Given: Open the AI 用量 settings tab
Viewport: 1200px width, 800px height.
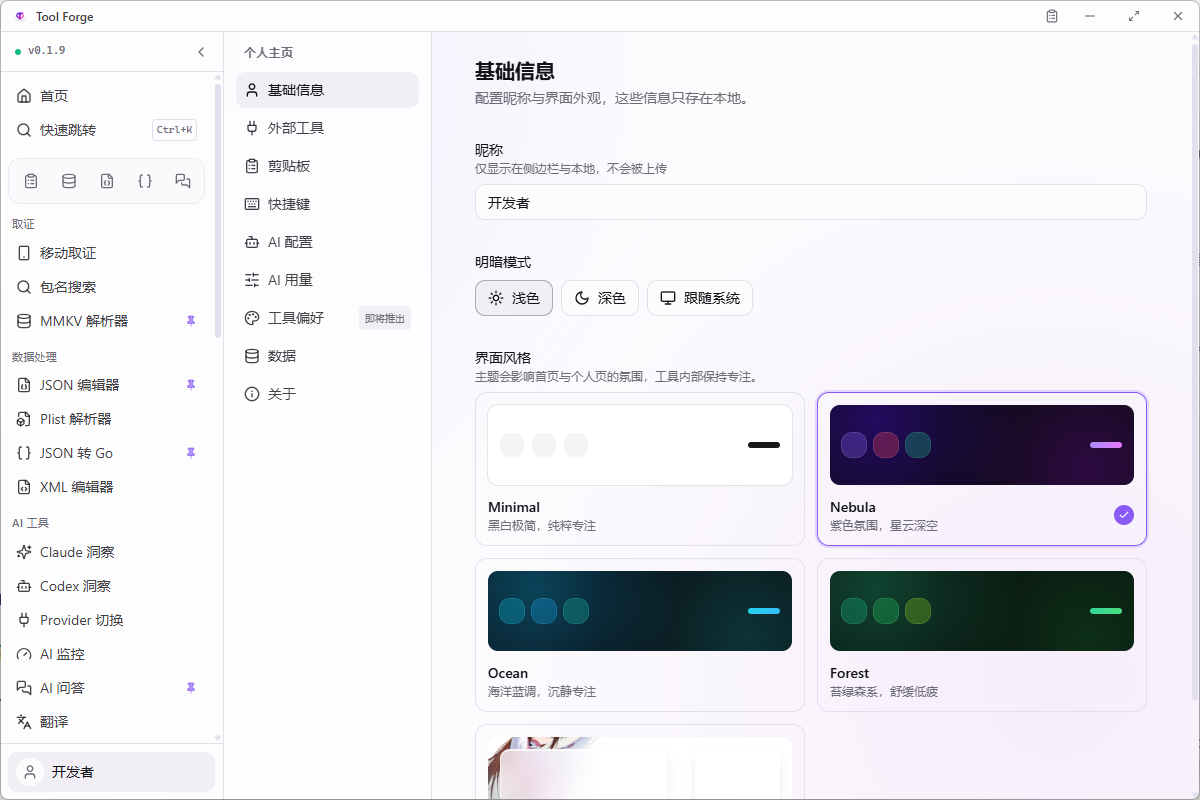Looking at the screenshot, I should tap(327, 280).
